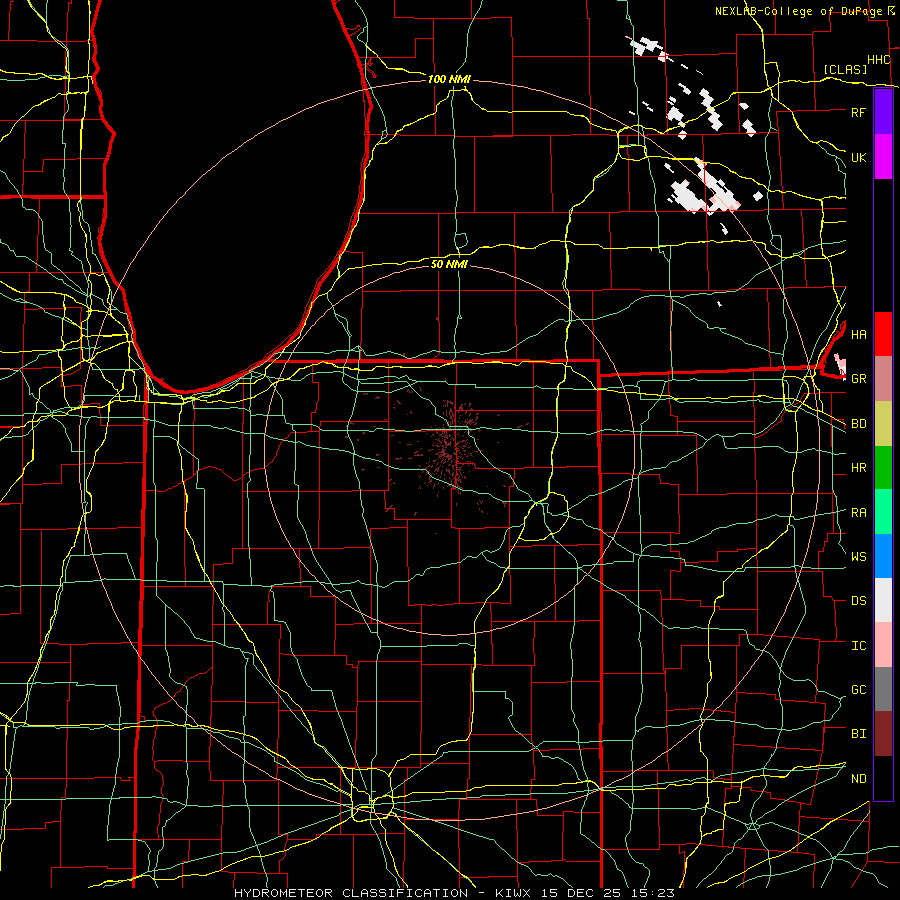The height and width of the screenshot is (900, 900).
Task: Click the RA light green legend block
Action: (883, 512)
